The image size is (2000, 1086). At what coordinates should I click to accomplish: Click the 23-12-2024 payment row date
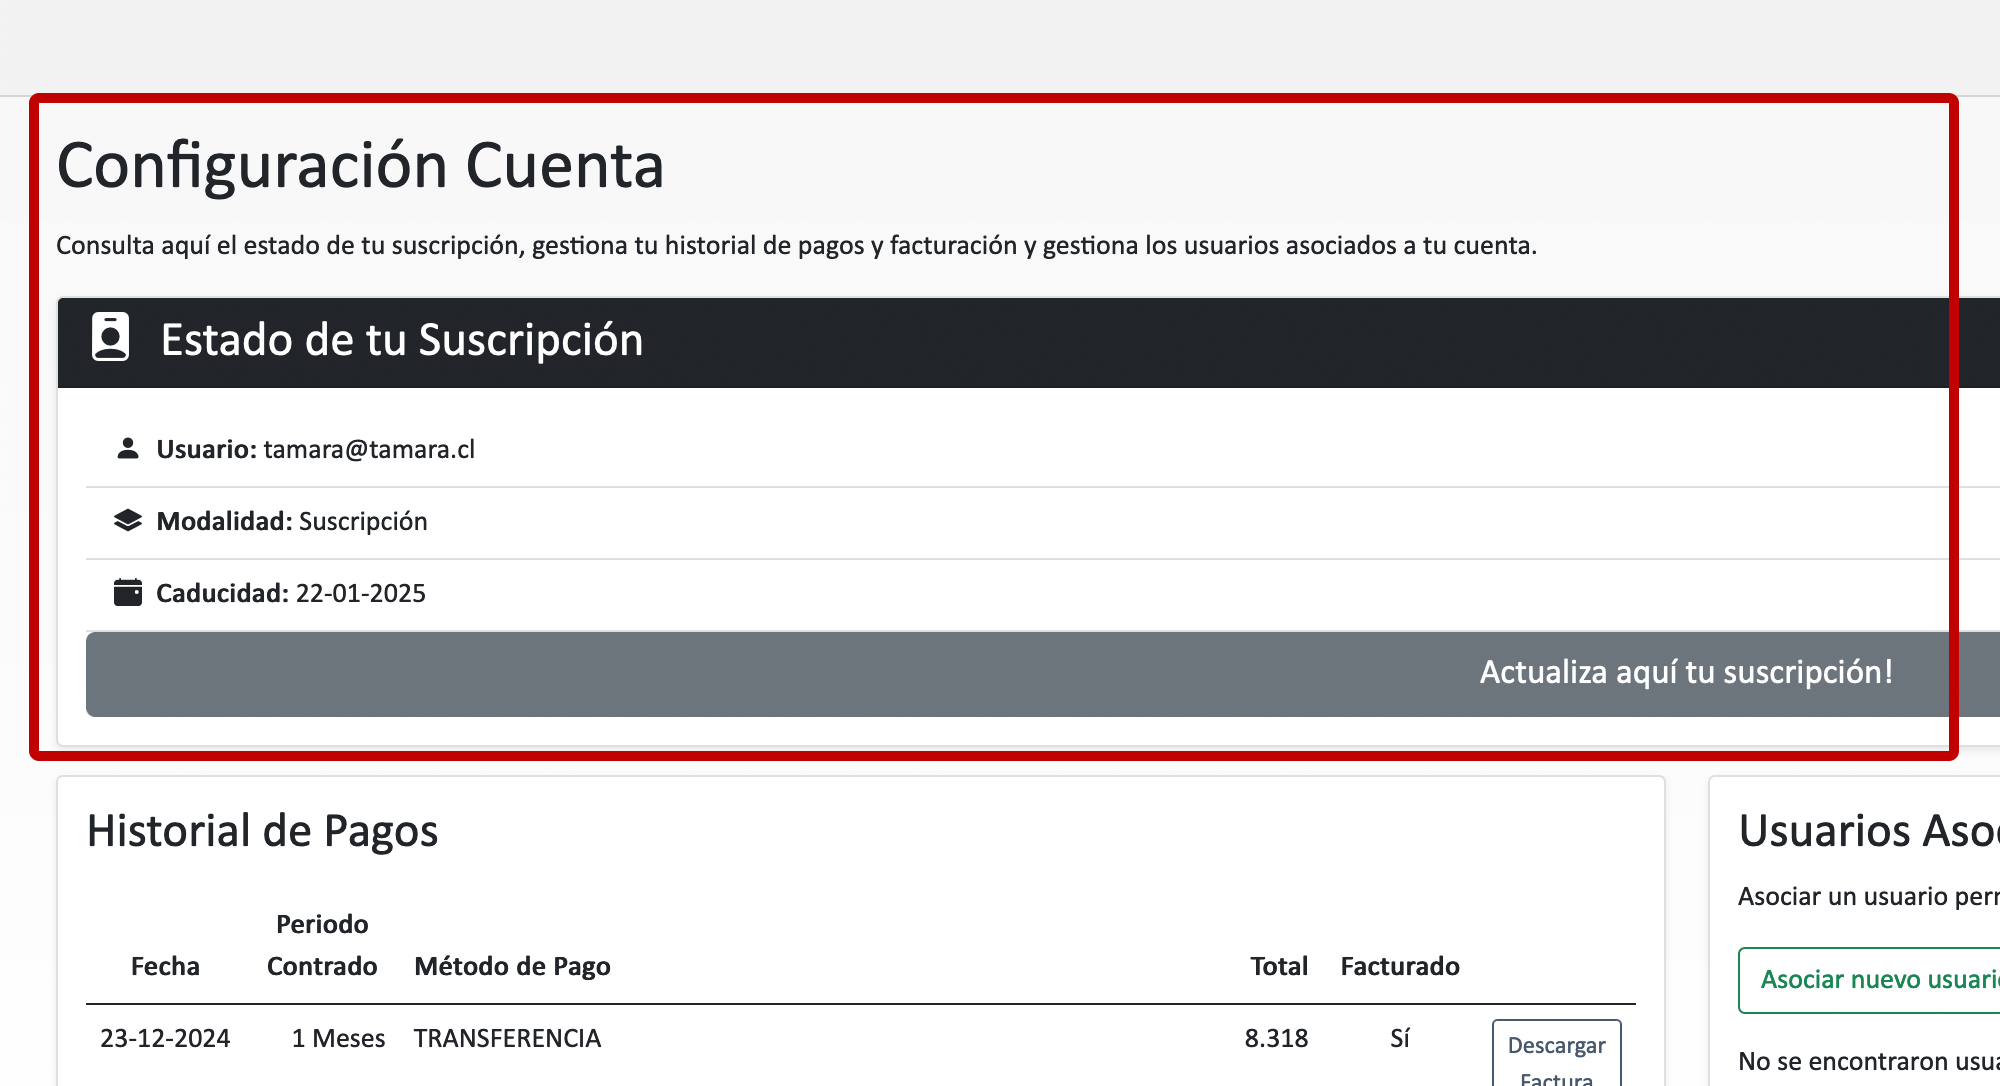tap(165, 1039)
